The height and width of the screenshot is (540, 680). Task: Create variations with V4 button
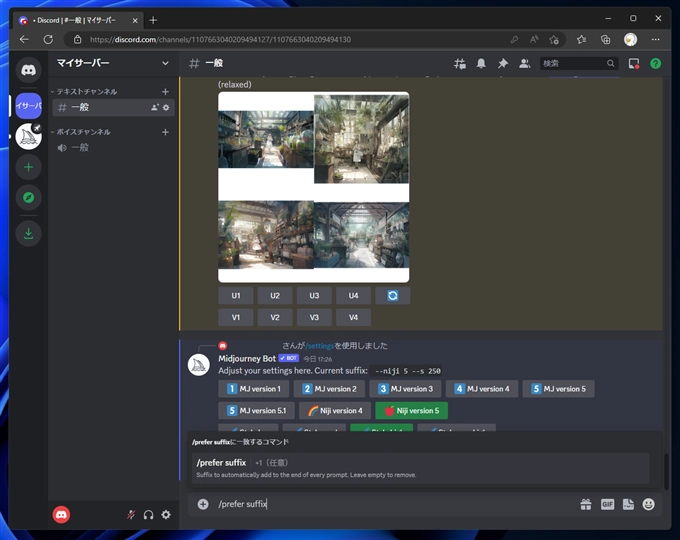pyautogui.click(x=353, y=317)
